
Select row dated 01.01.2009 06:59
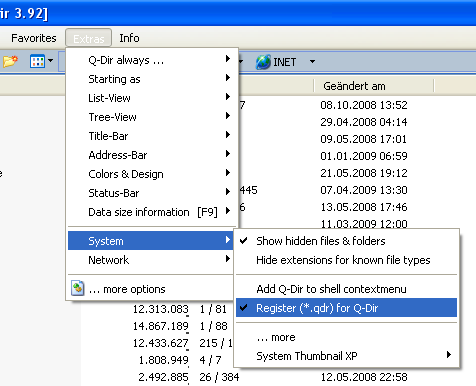[364, 156]
